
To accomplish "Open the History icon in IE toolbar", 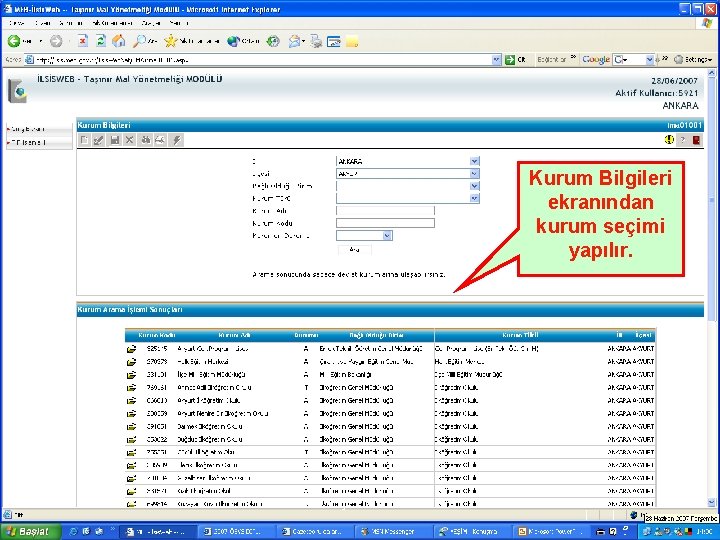I will [273, 41].
